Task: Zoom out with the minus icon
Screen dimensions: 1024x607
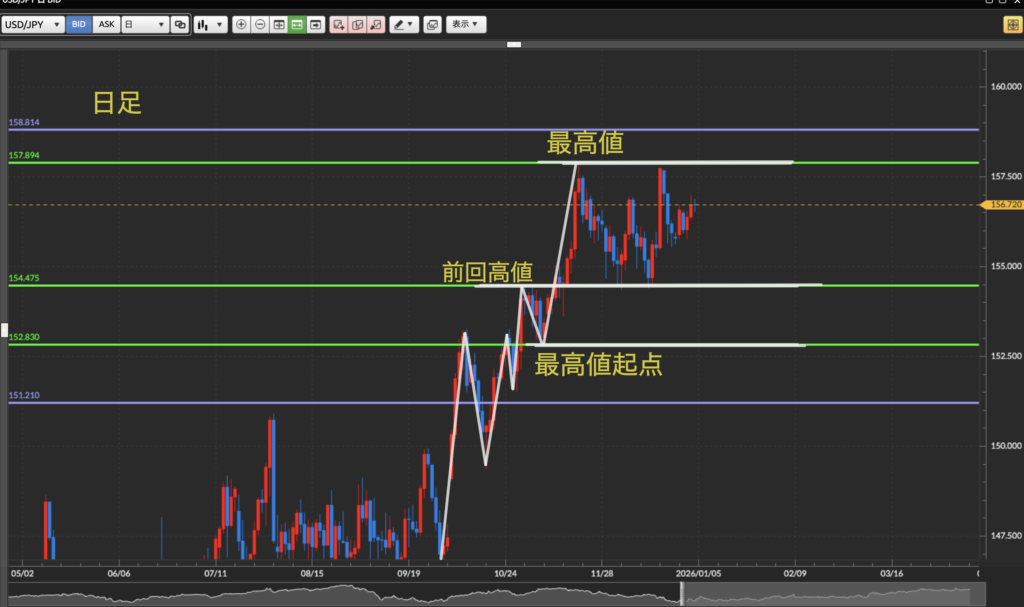Action: click(x=260, y=24)
